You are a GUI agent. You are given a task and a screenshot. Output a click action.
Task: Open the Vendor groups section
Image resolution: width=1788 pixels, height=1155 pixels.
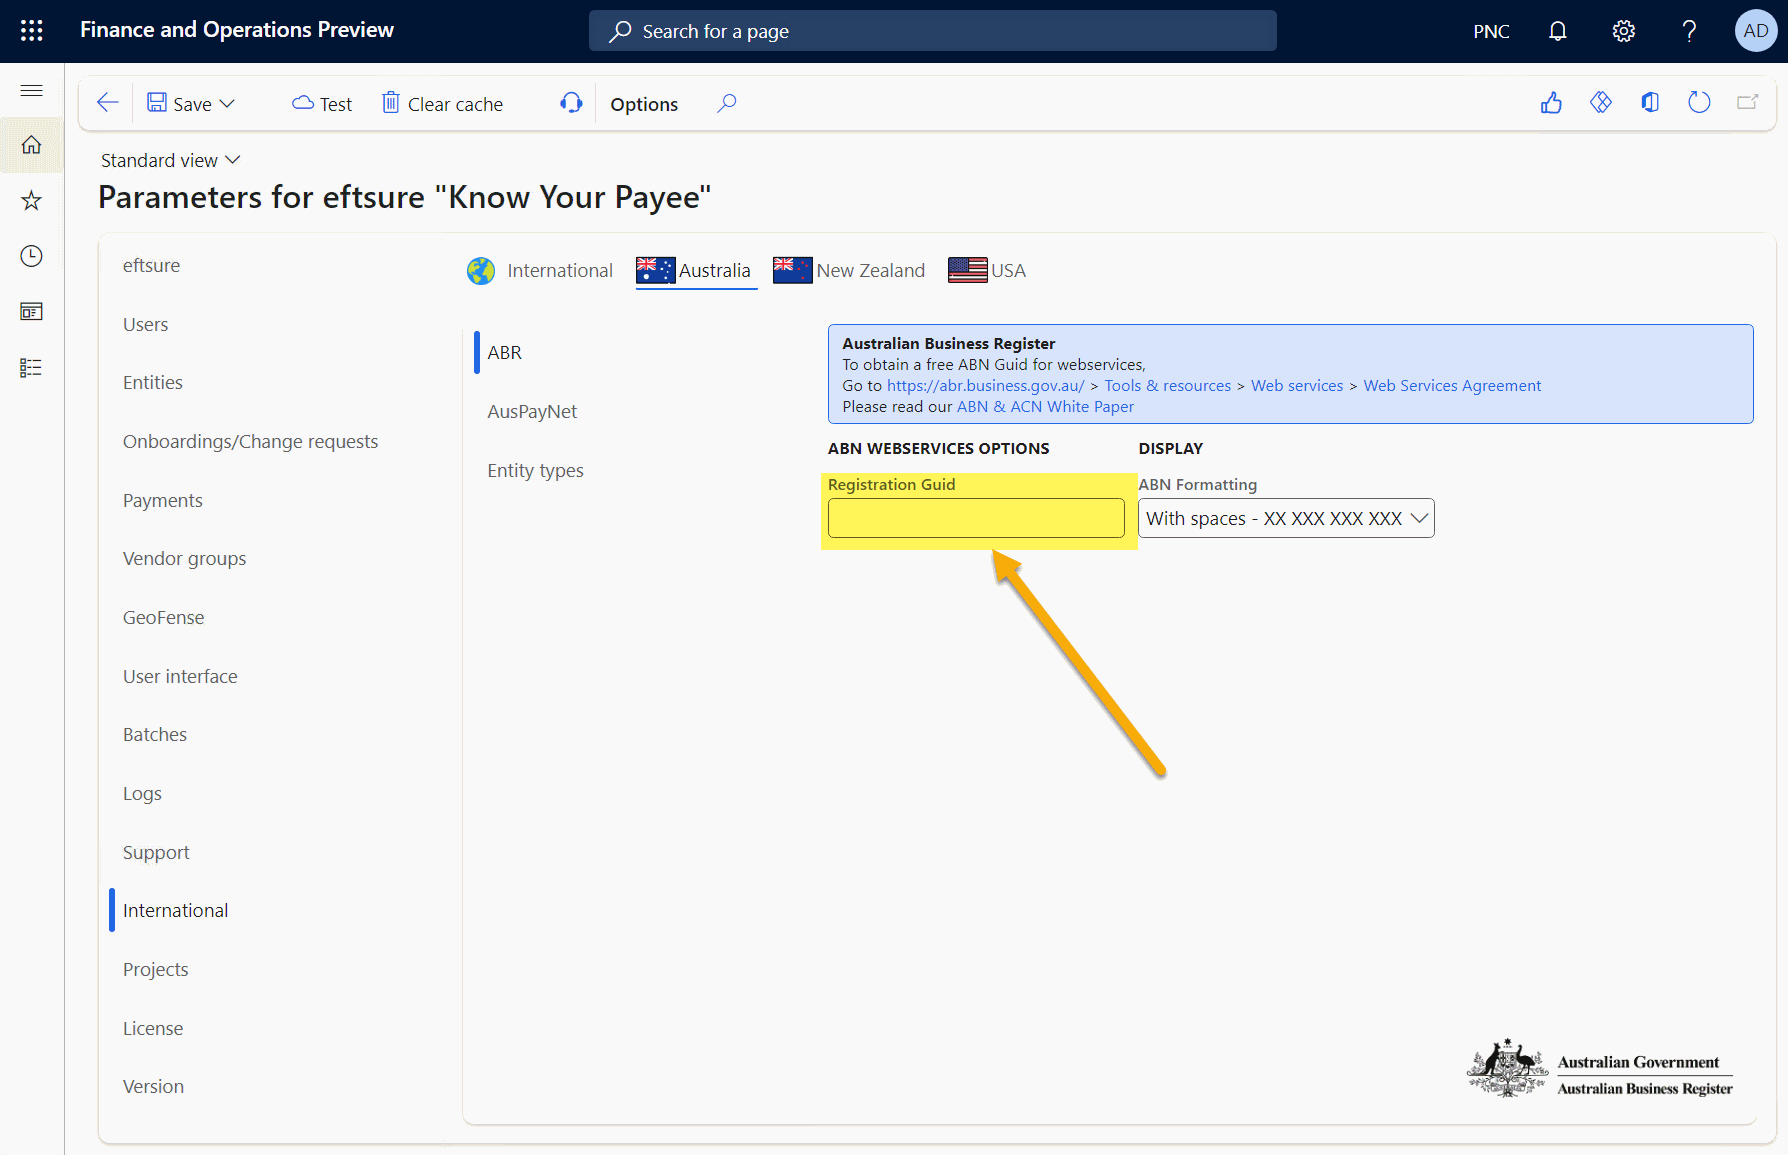[185, 559]
